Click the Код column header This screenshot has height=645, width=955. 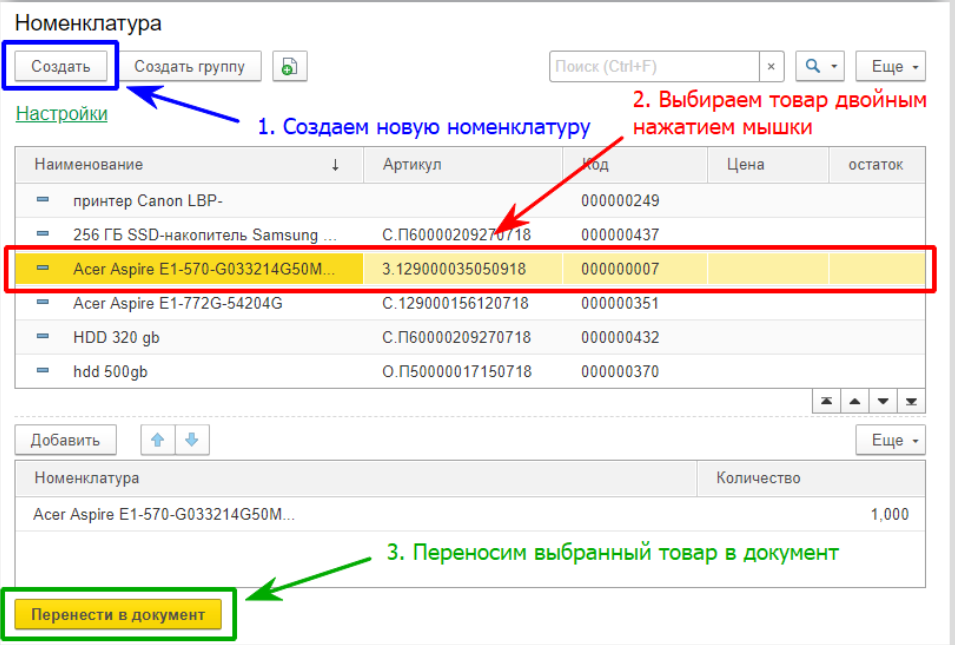coord(635,164)
